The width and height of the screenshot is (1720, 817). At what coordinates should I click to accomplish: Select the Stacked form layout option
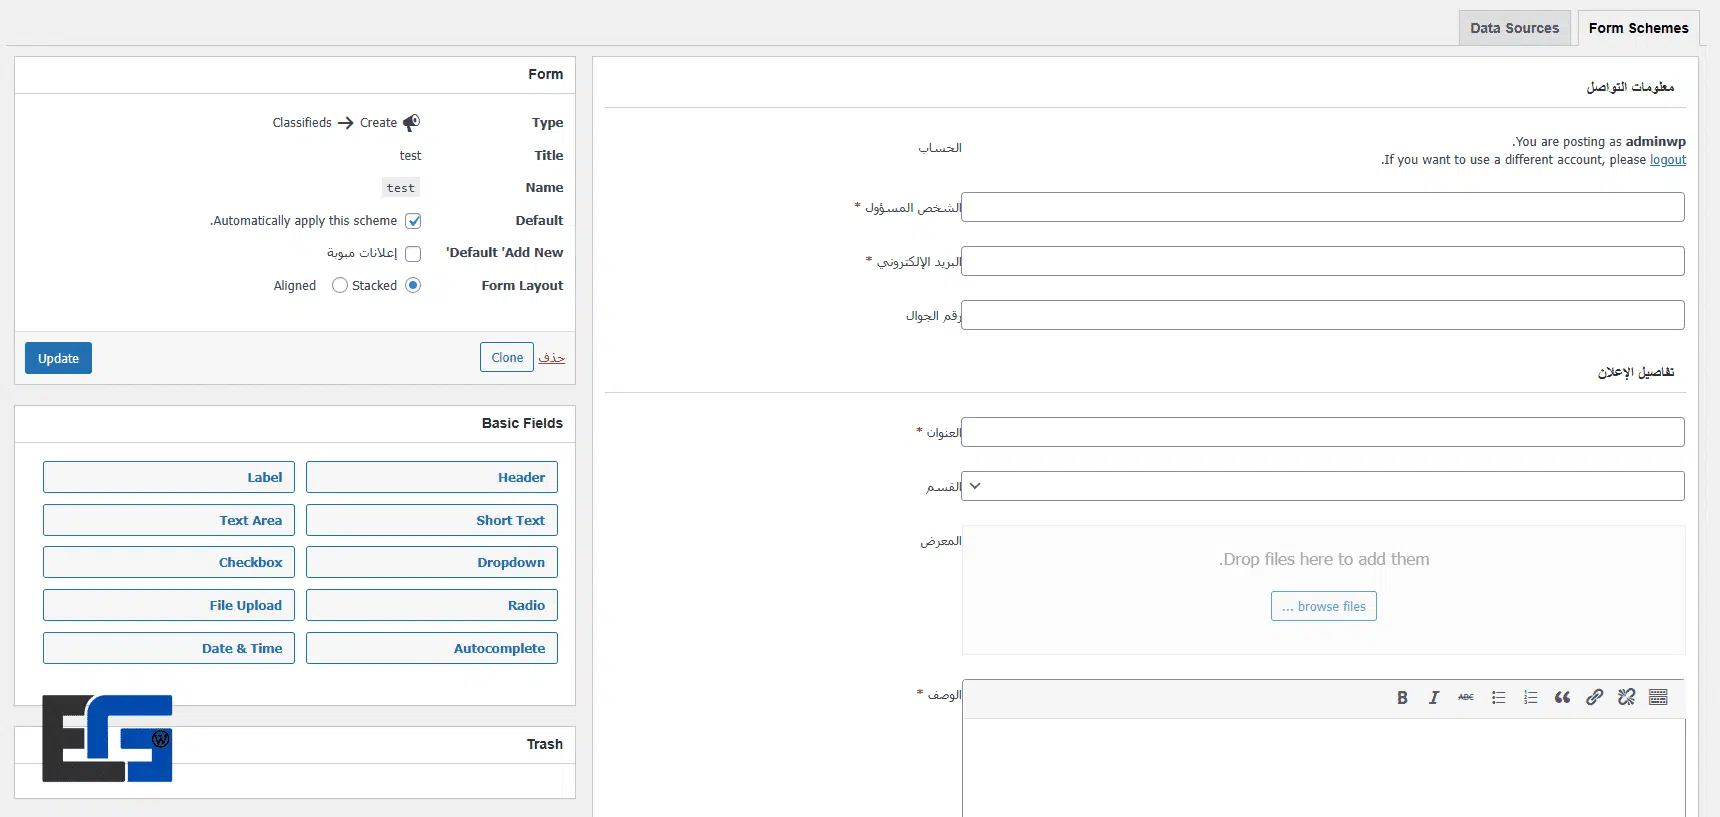[x=413, y=286]
